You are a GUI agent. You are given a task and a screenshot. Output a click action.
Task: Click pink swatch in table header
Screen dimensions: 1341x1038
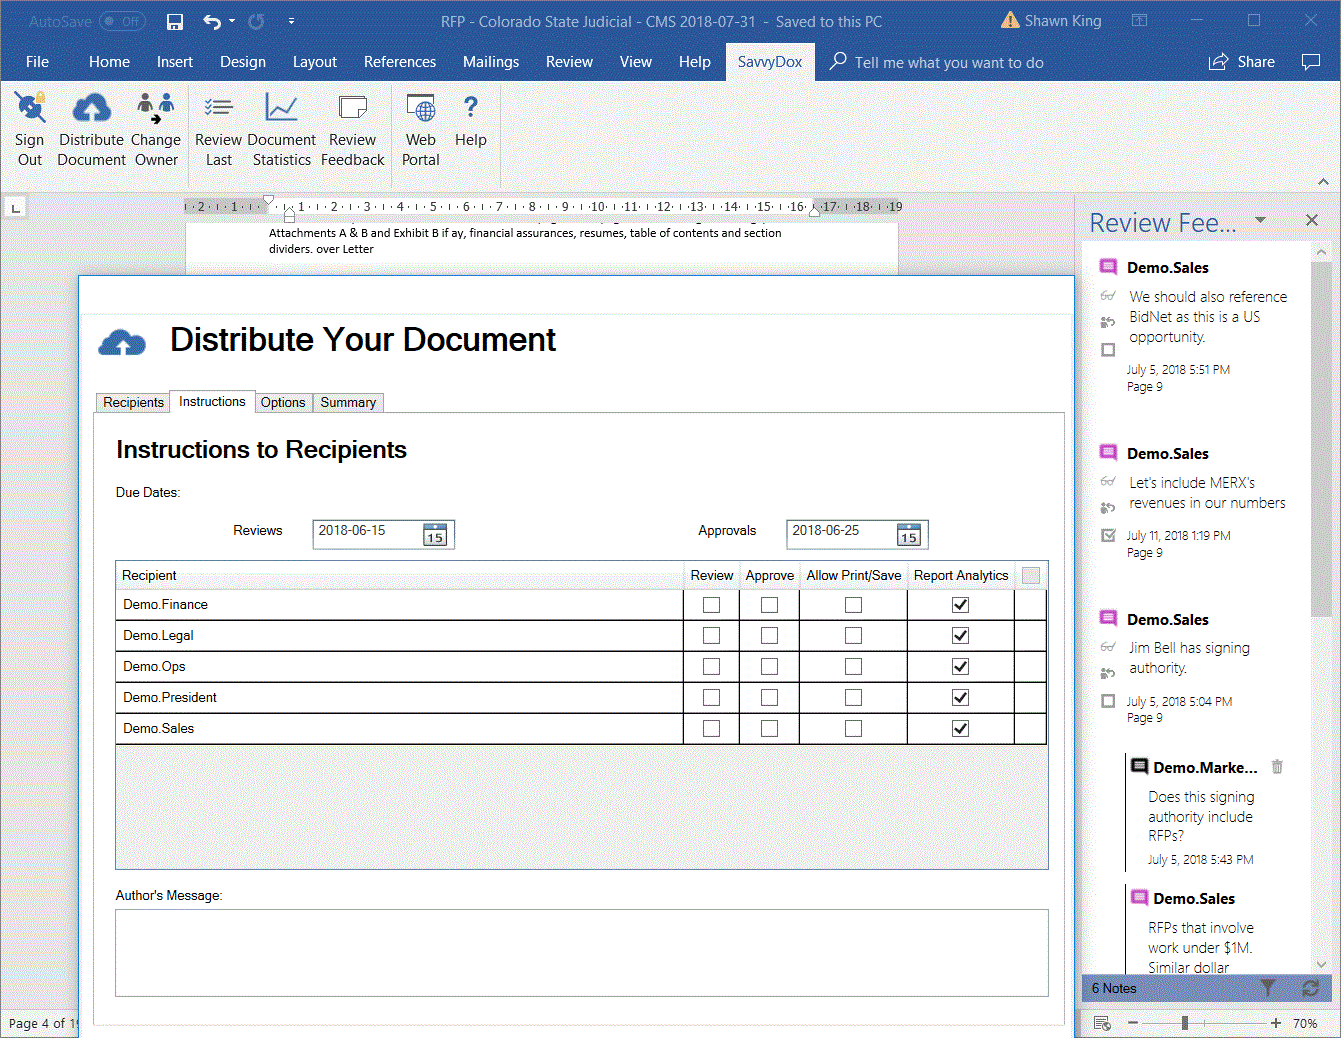click(x=1031, y=575)
